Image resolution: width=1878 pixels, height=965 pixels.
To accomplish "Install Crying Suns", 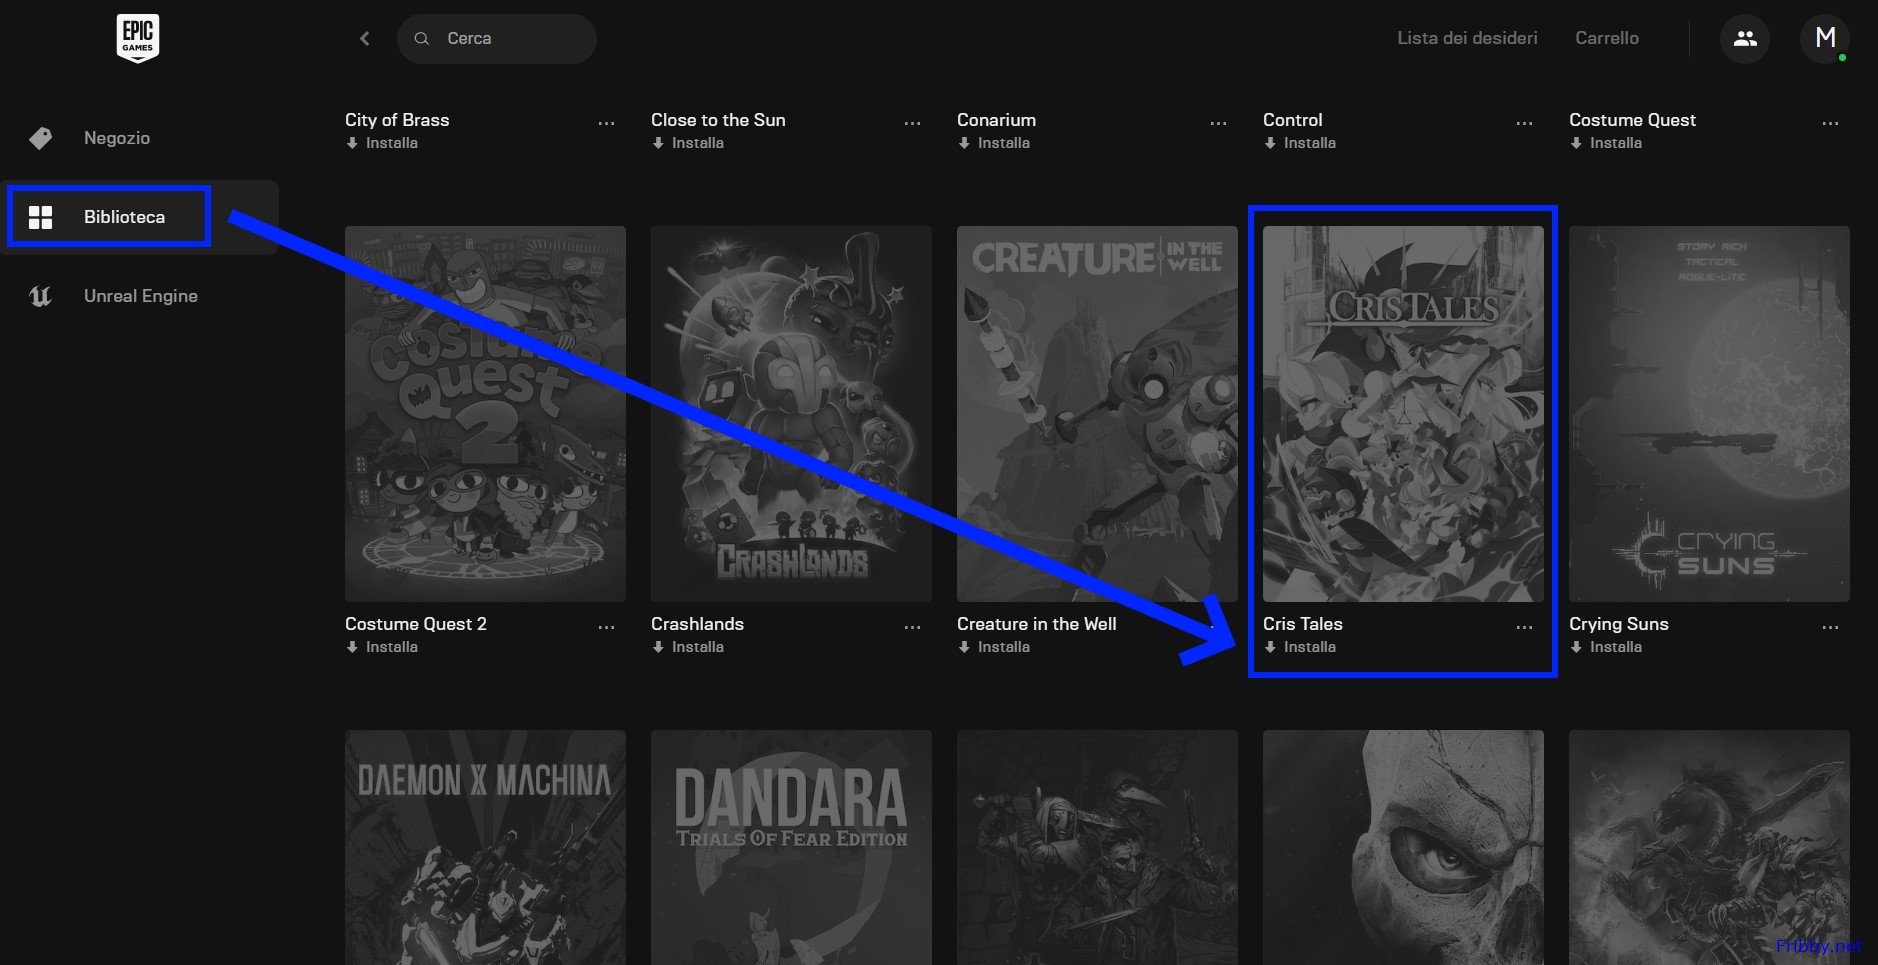I will click(x=1606, y=647).
